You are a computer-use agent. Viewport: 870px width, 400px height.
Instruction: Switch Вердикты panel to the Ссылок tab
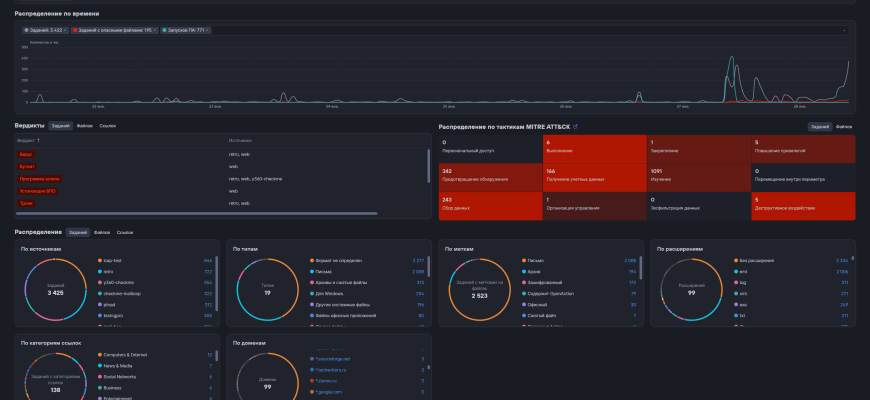tap(107, 126)
